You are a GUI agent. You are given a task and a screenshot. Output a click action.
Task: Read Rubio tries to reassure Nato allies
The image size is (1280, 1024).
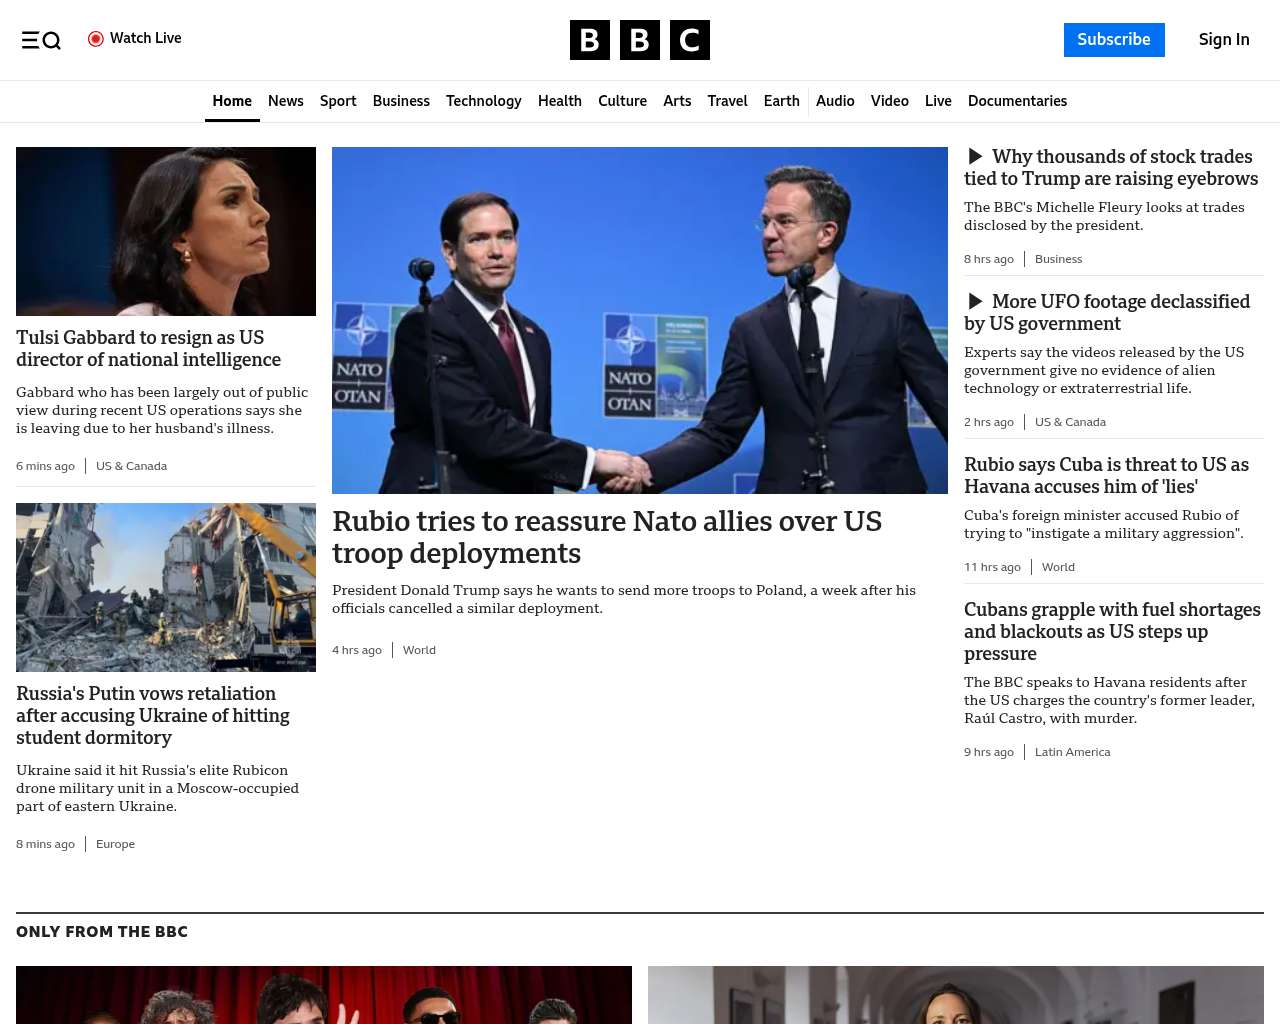pyautogui.click(x=607, y=537)
